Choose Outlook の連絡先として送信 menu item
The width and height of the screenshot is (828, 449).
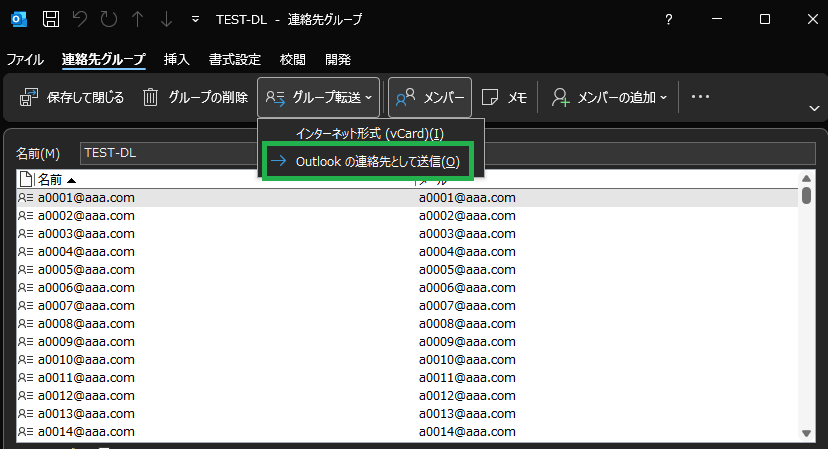pos(368,161)
